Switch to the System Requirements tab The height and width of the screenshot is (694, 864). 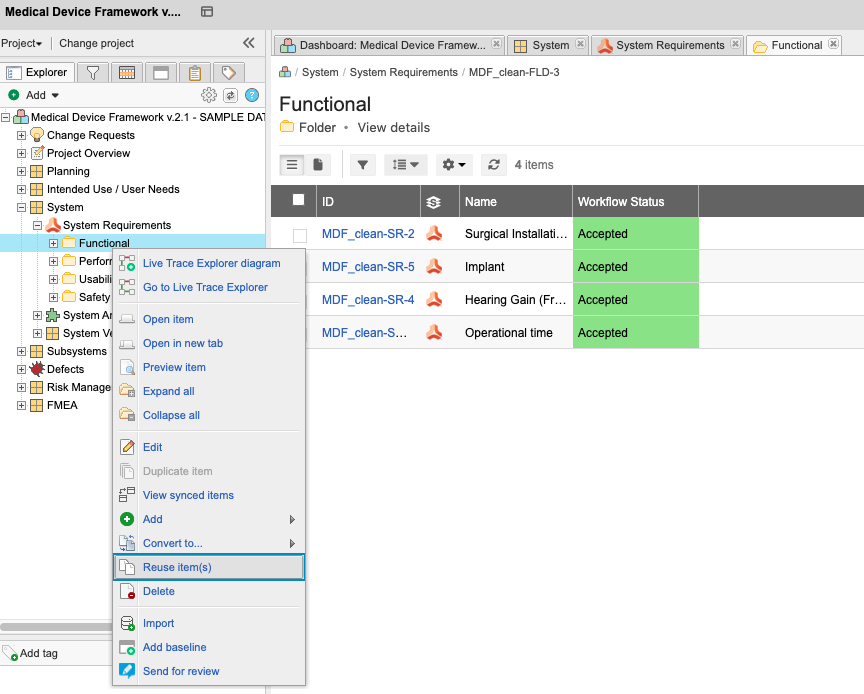pos(668,45)
